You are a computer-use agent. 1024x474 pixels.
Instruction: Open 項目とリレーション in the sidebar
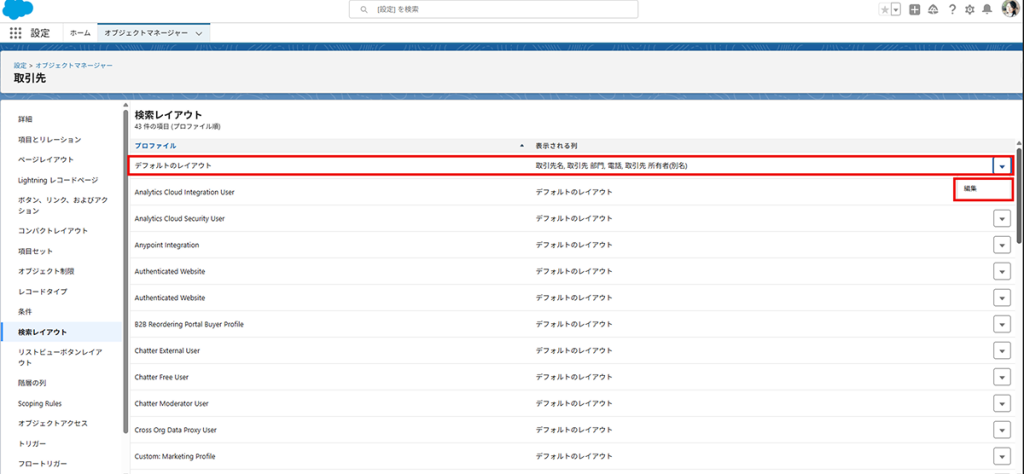point(50,139)
